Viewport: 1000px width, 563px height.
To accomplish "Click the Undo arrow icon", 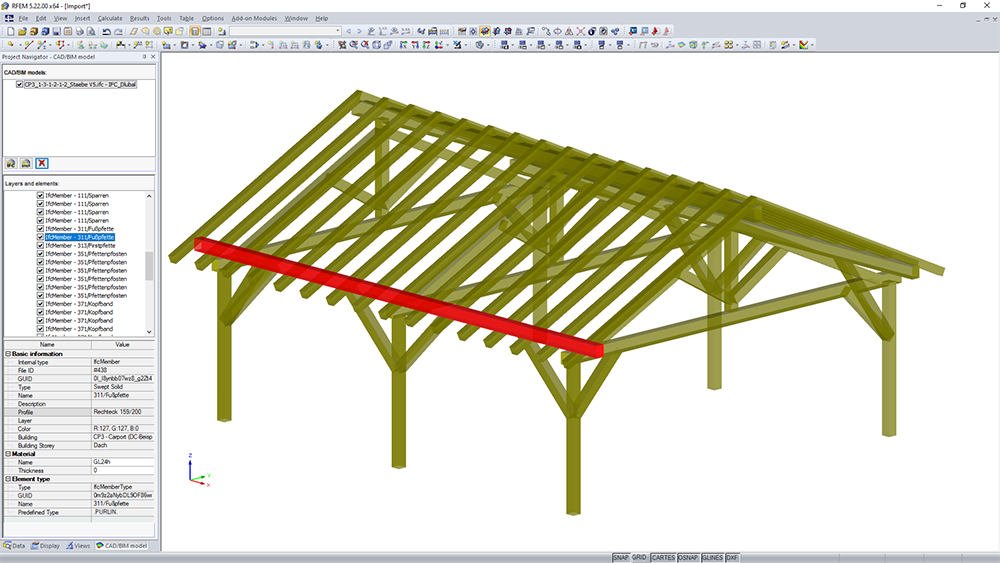I will tap(107, 31).
